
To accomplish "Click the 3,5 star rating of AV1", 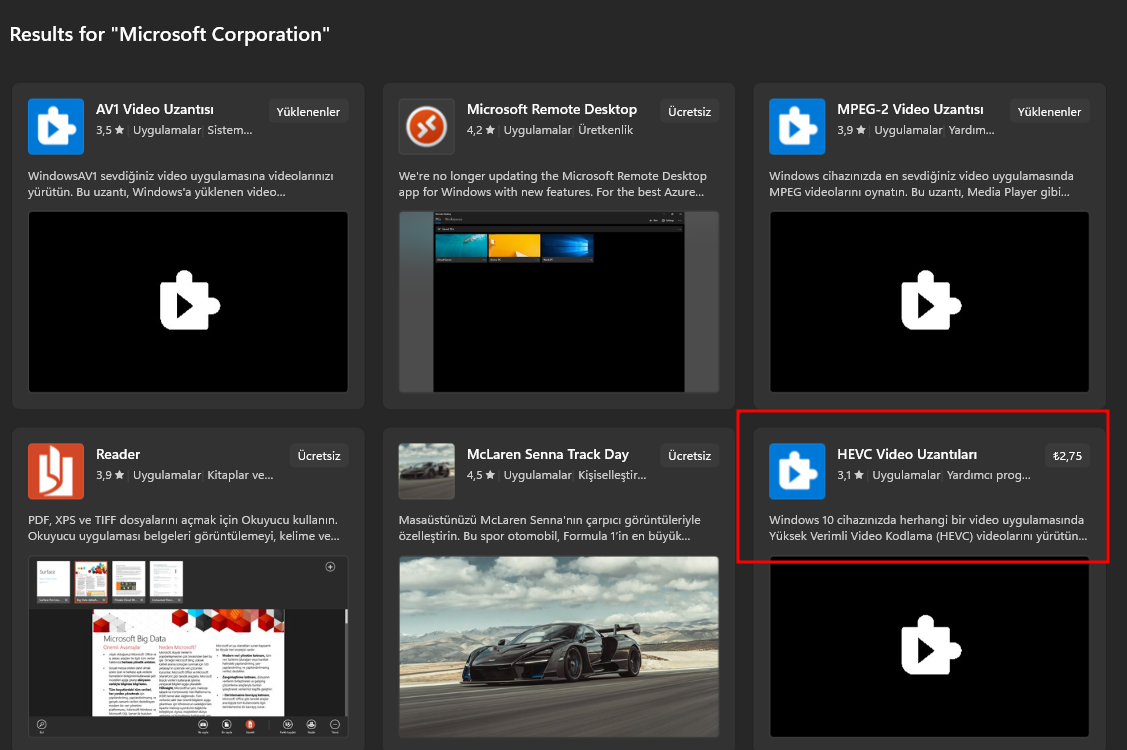I will 110,130.
